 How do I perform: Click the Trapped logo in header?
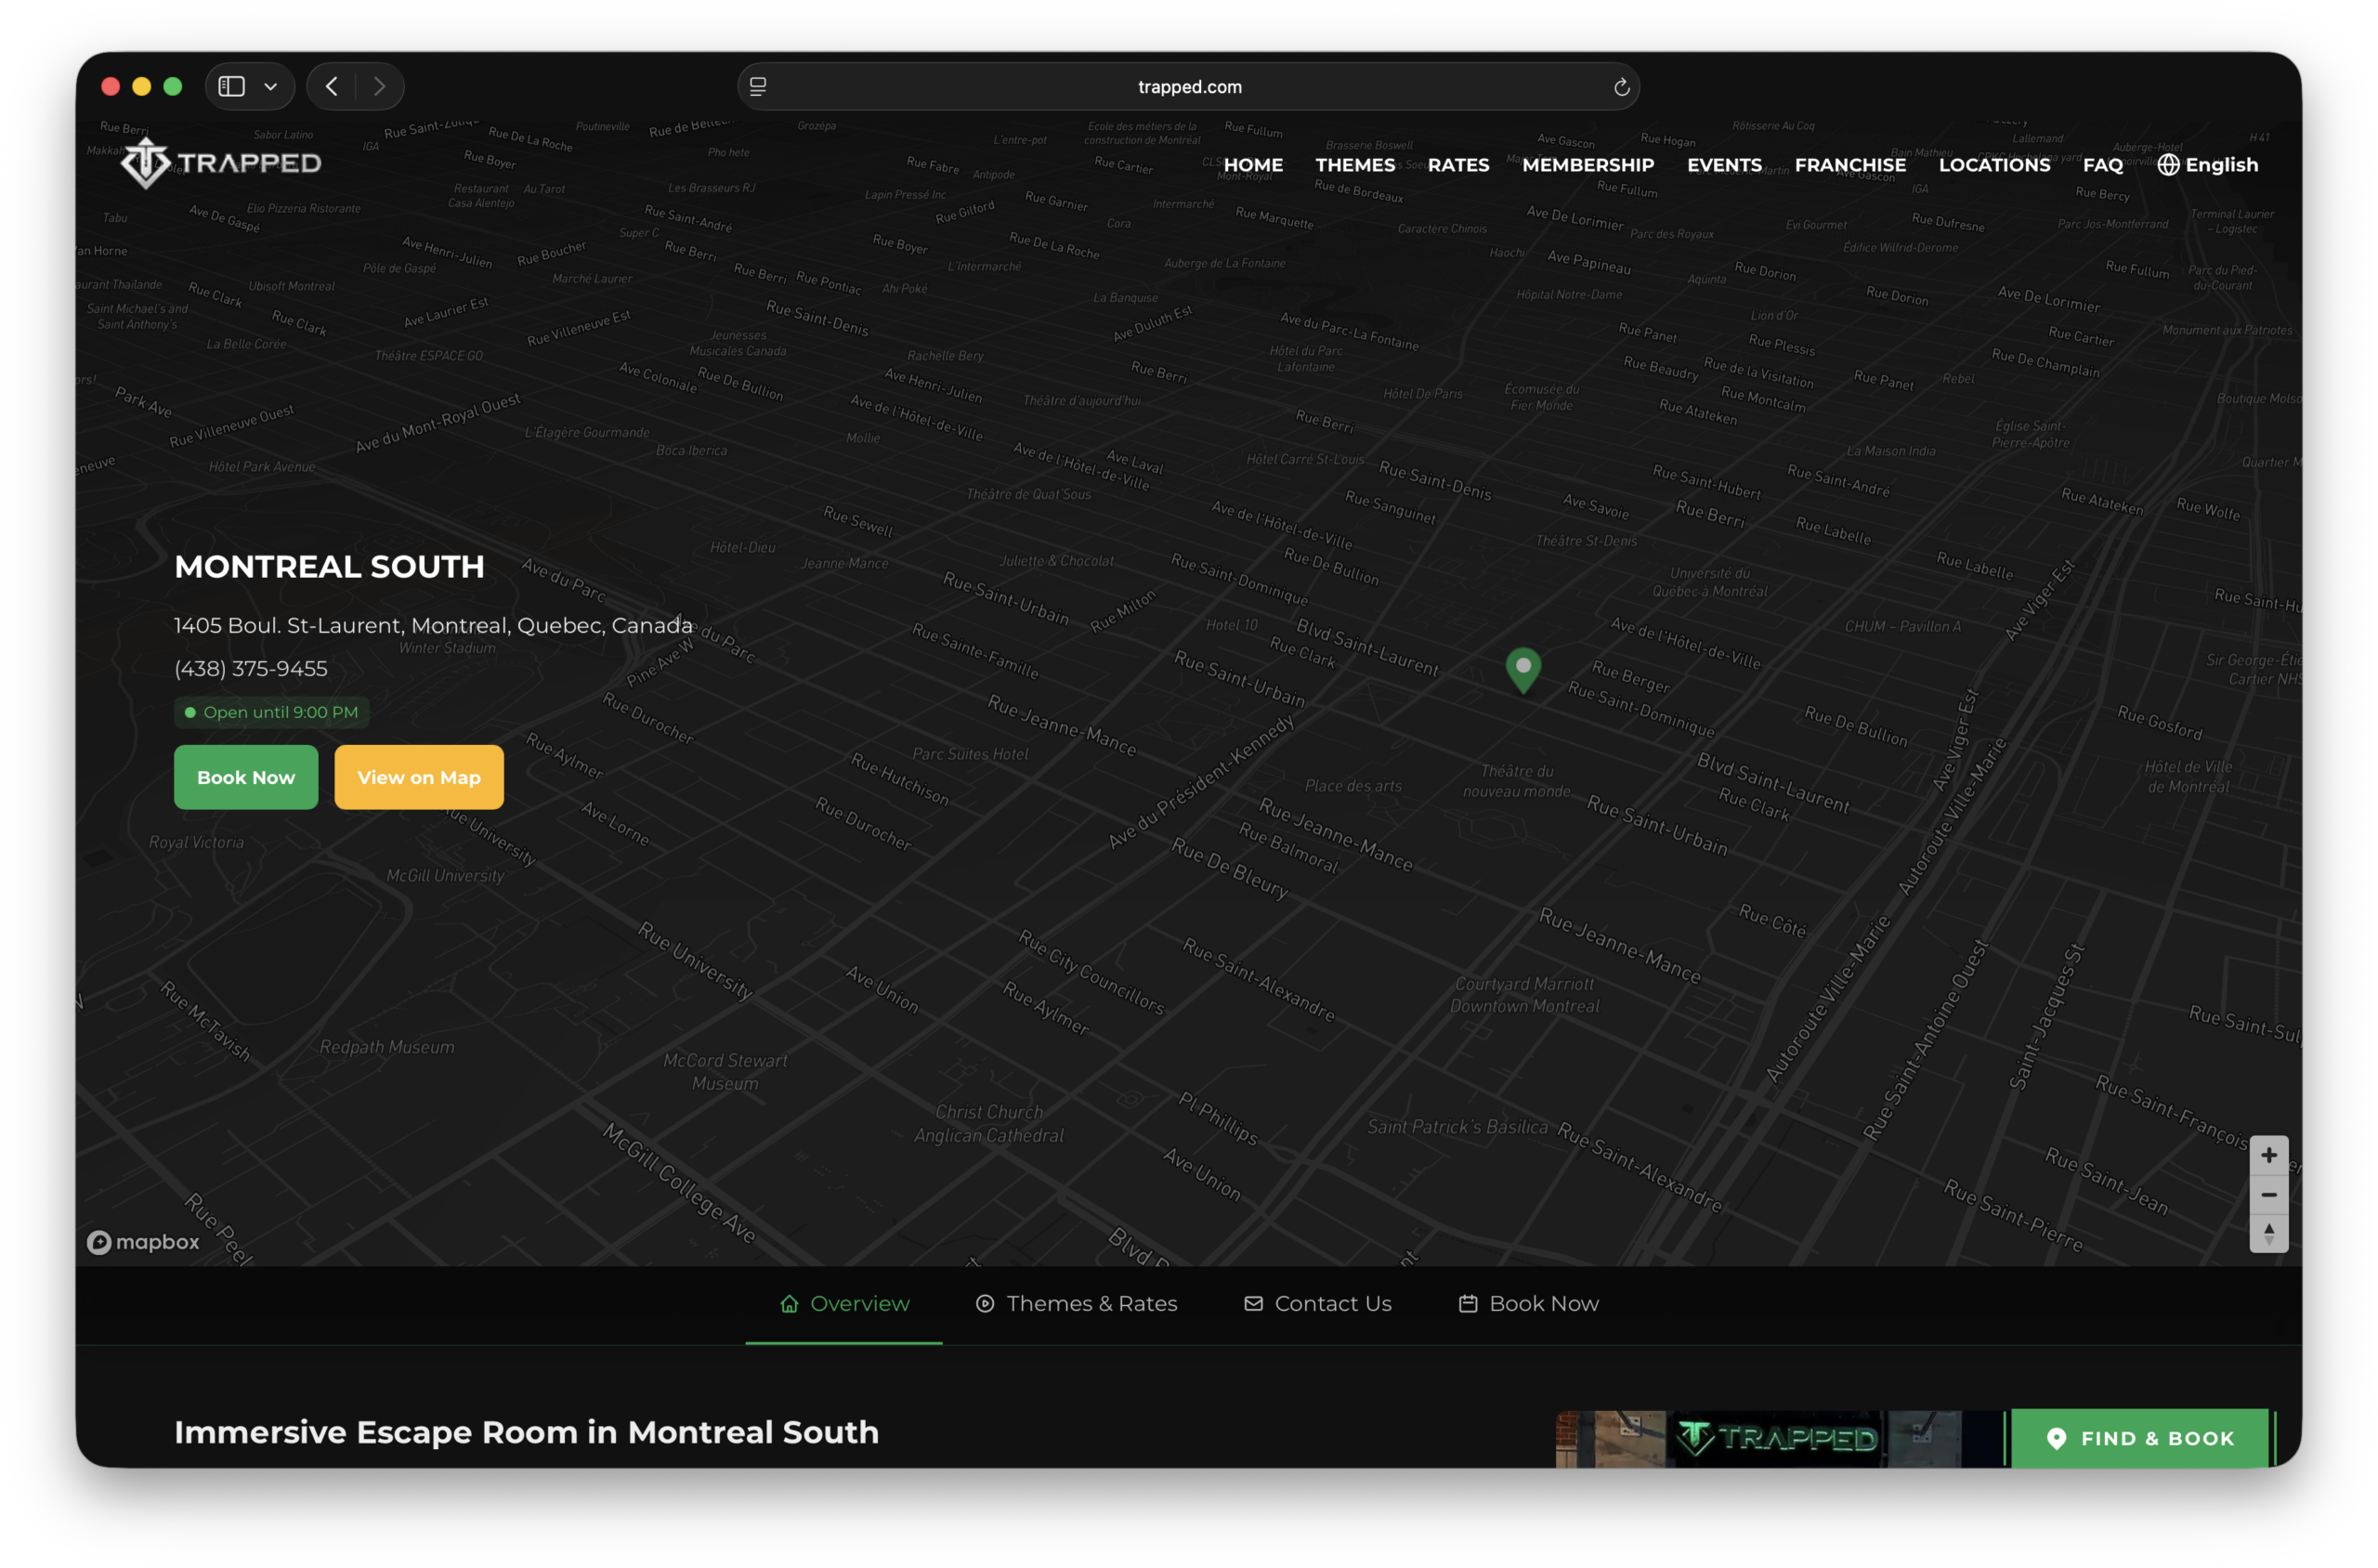click(x=221, y=163)
